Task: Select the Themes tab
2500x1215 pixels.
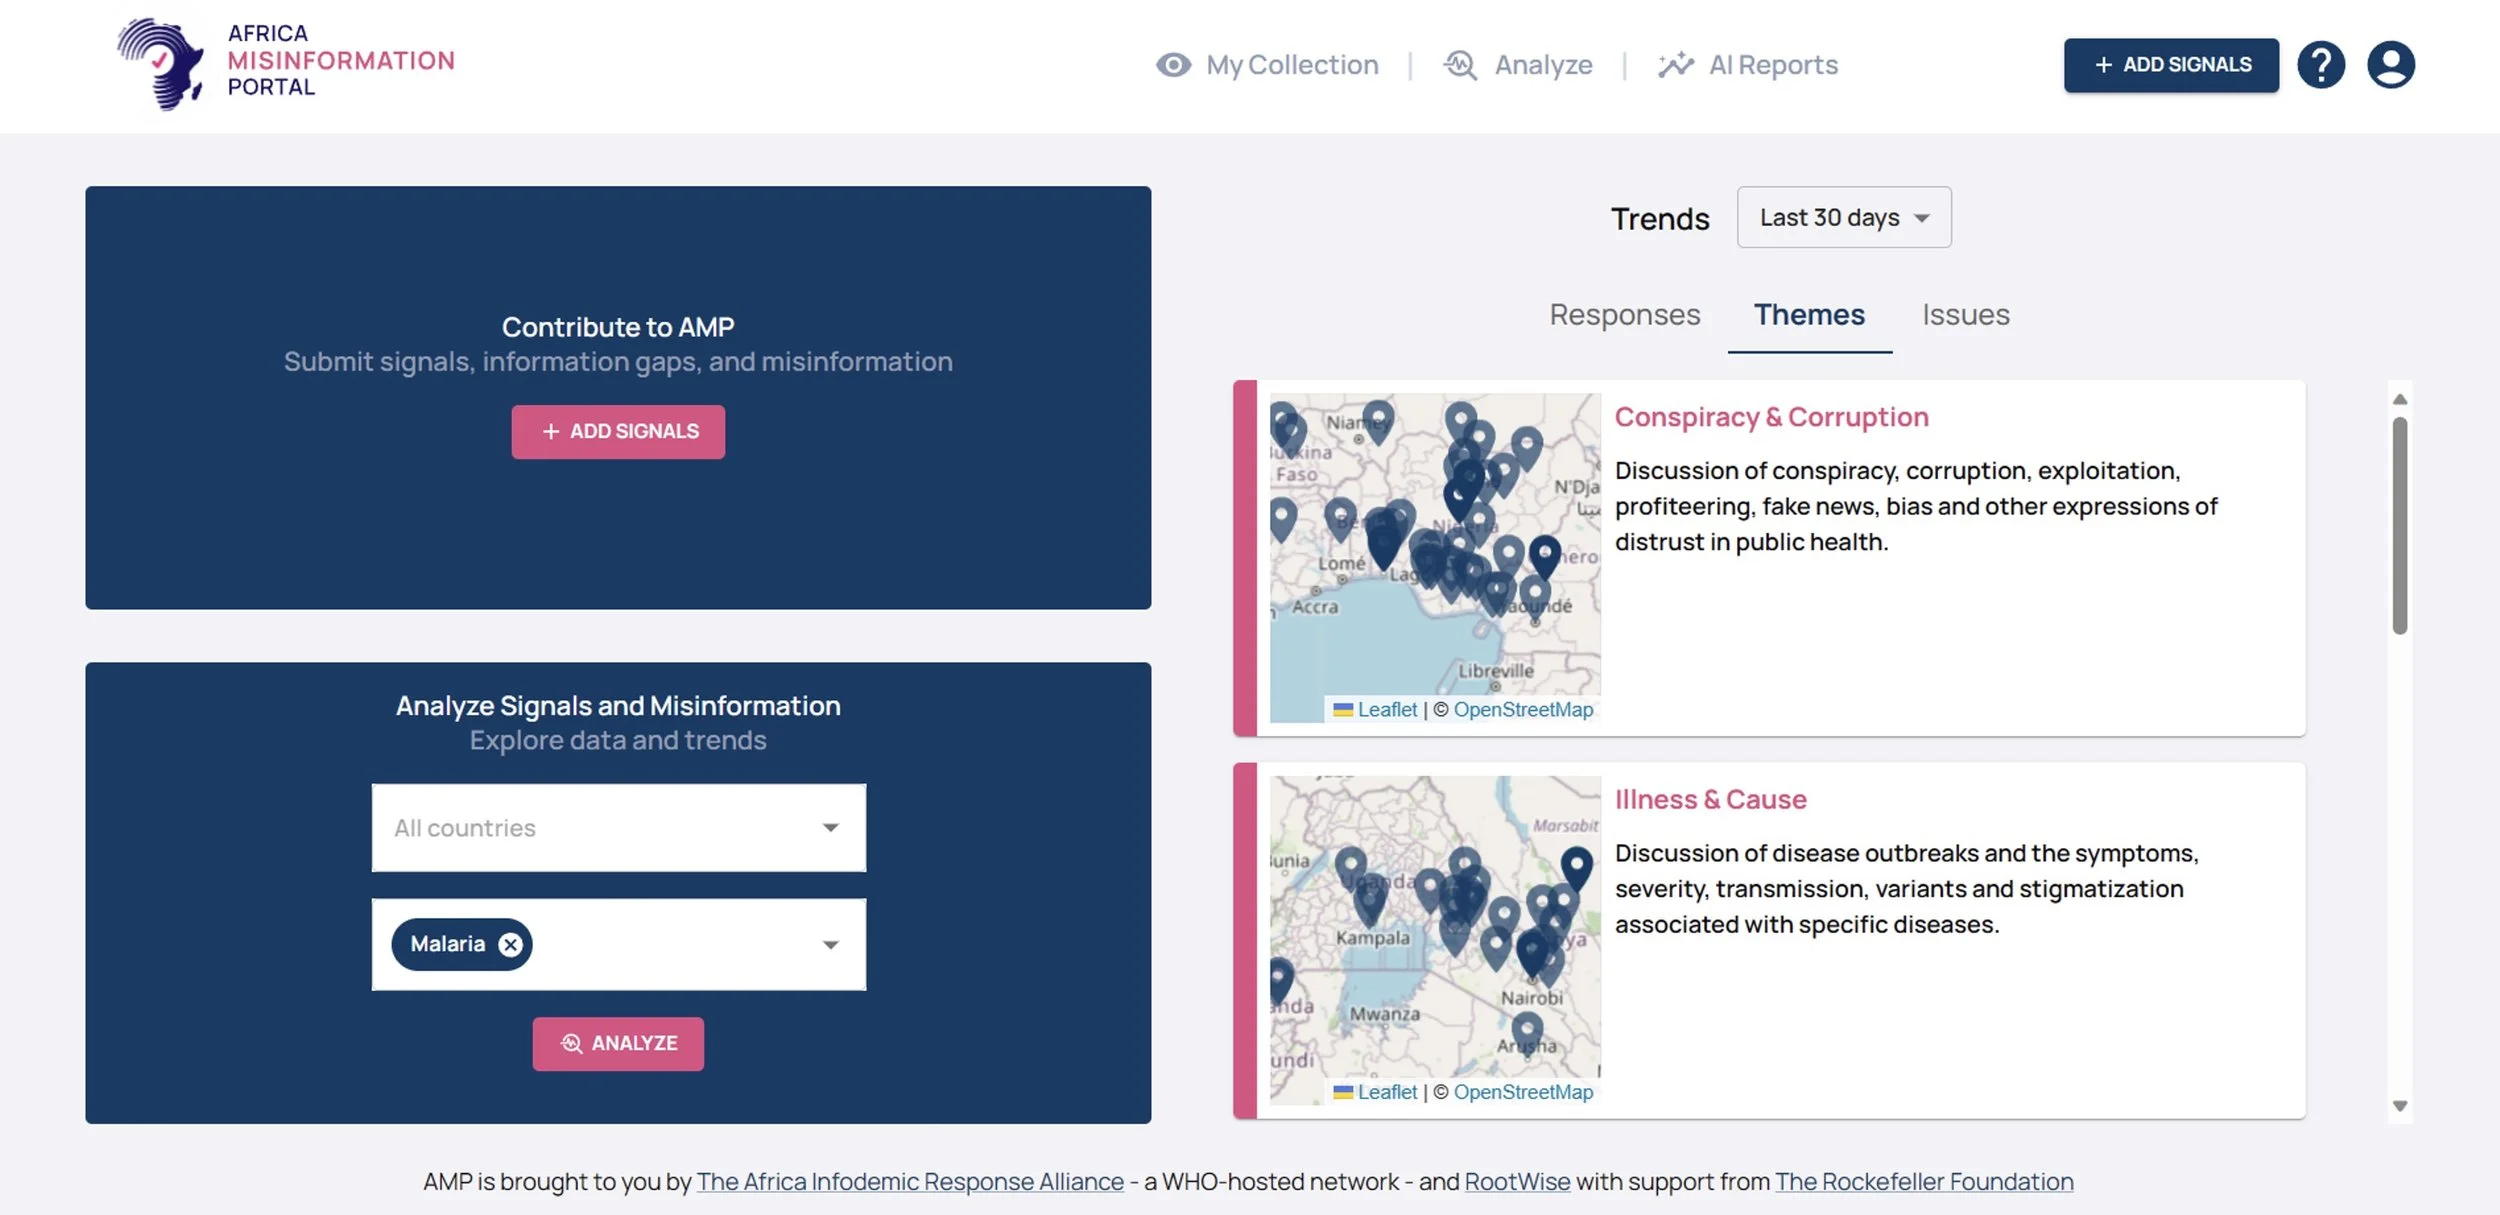Action: click(x=1809, y=315)
